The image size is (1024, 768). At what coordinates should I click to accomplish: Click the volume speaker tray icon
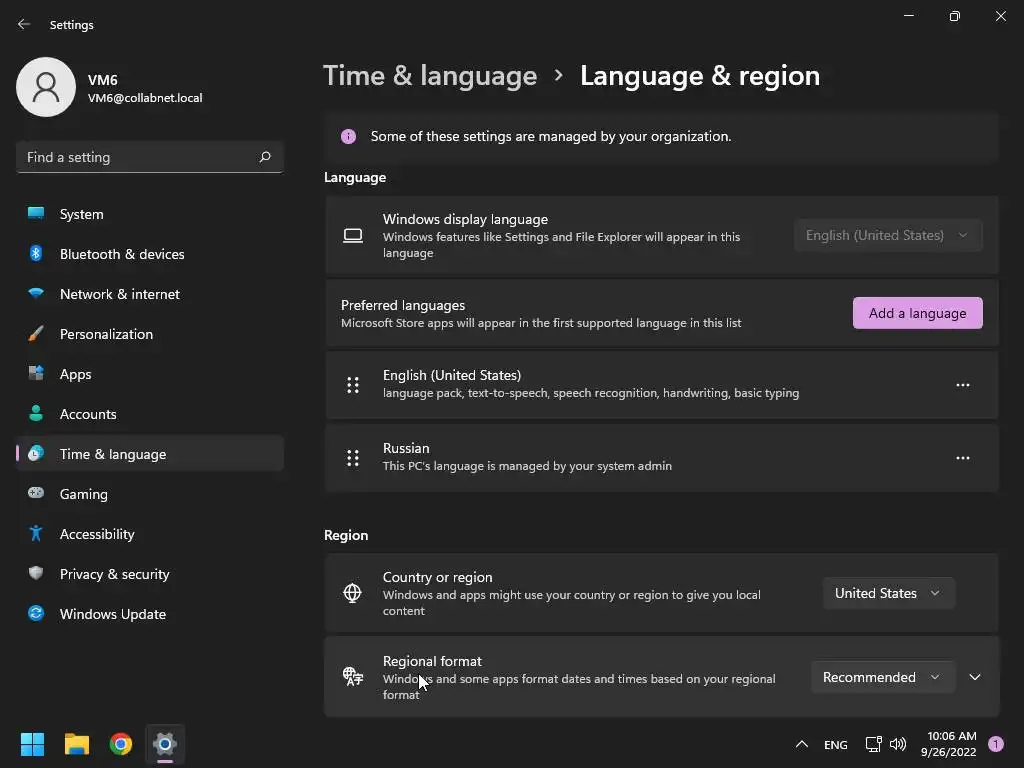click(898, 744)
